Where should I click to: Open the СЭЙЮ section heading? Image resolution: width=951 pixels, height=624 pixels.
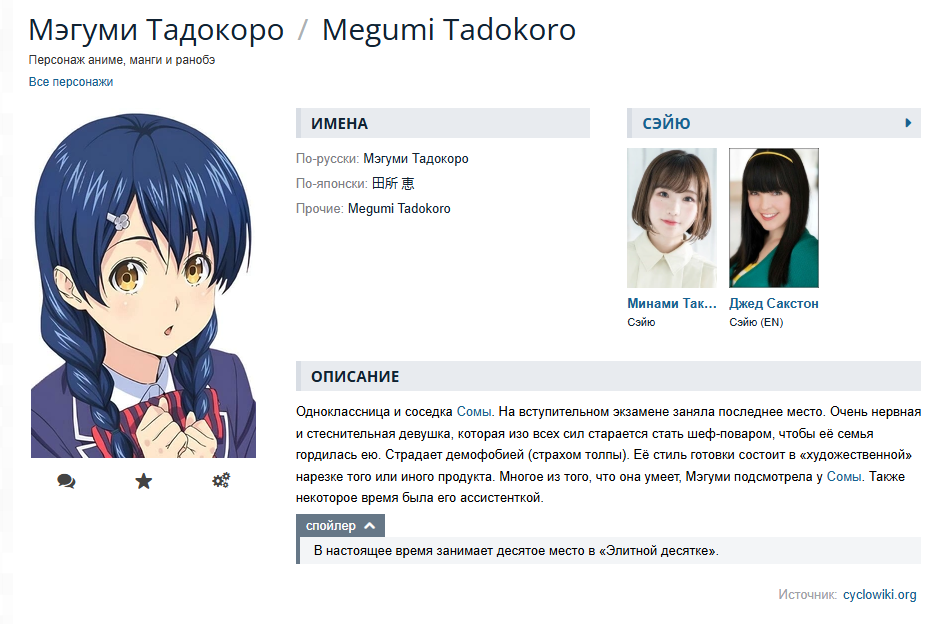pos(666,124)
